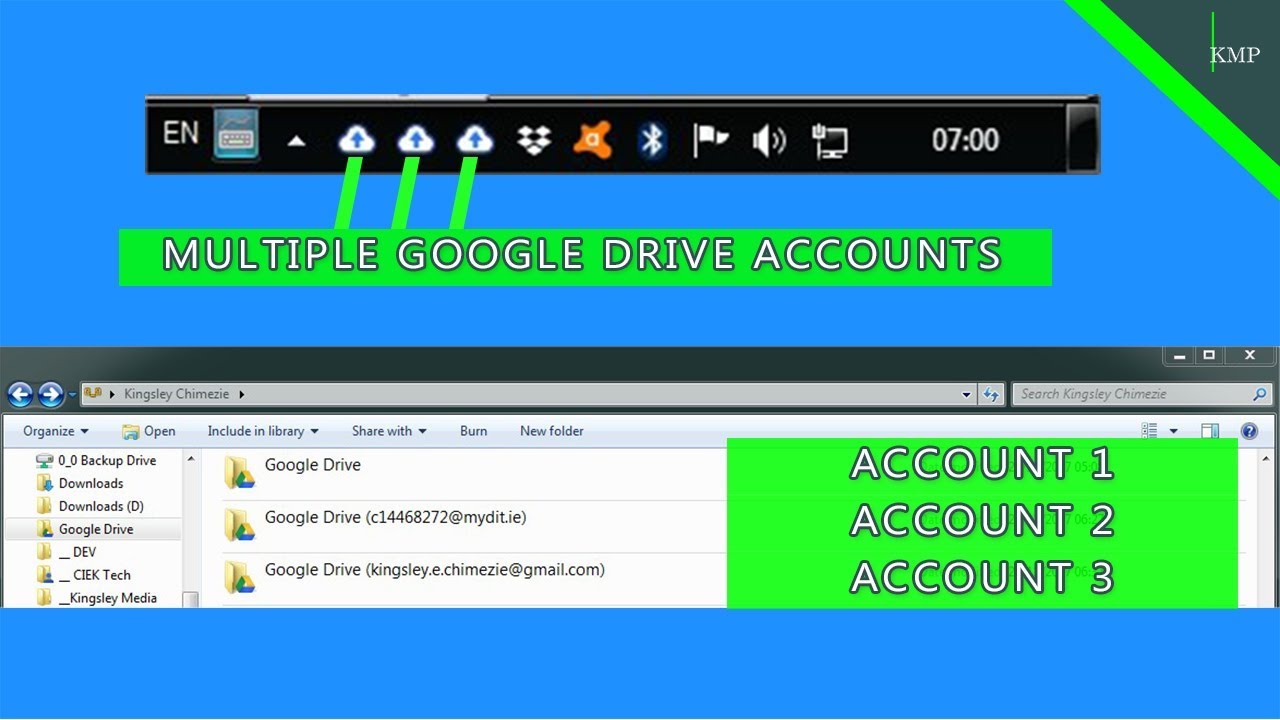Select __Kingsley Media in sidebar
The width and height of the screenshot is (1280, 720).
coord(97,598)
